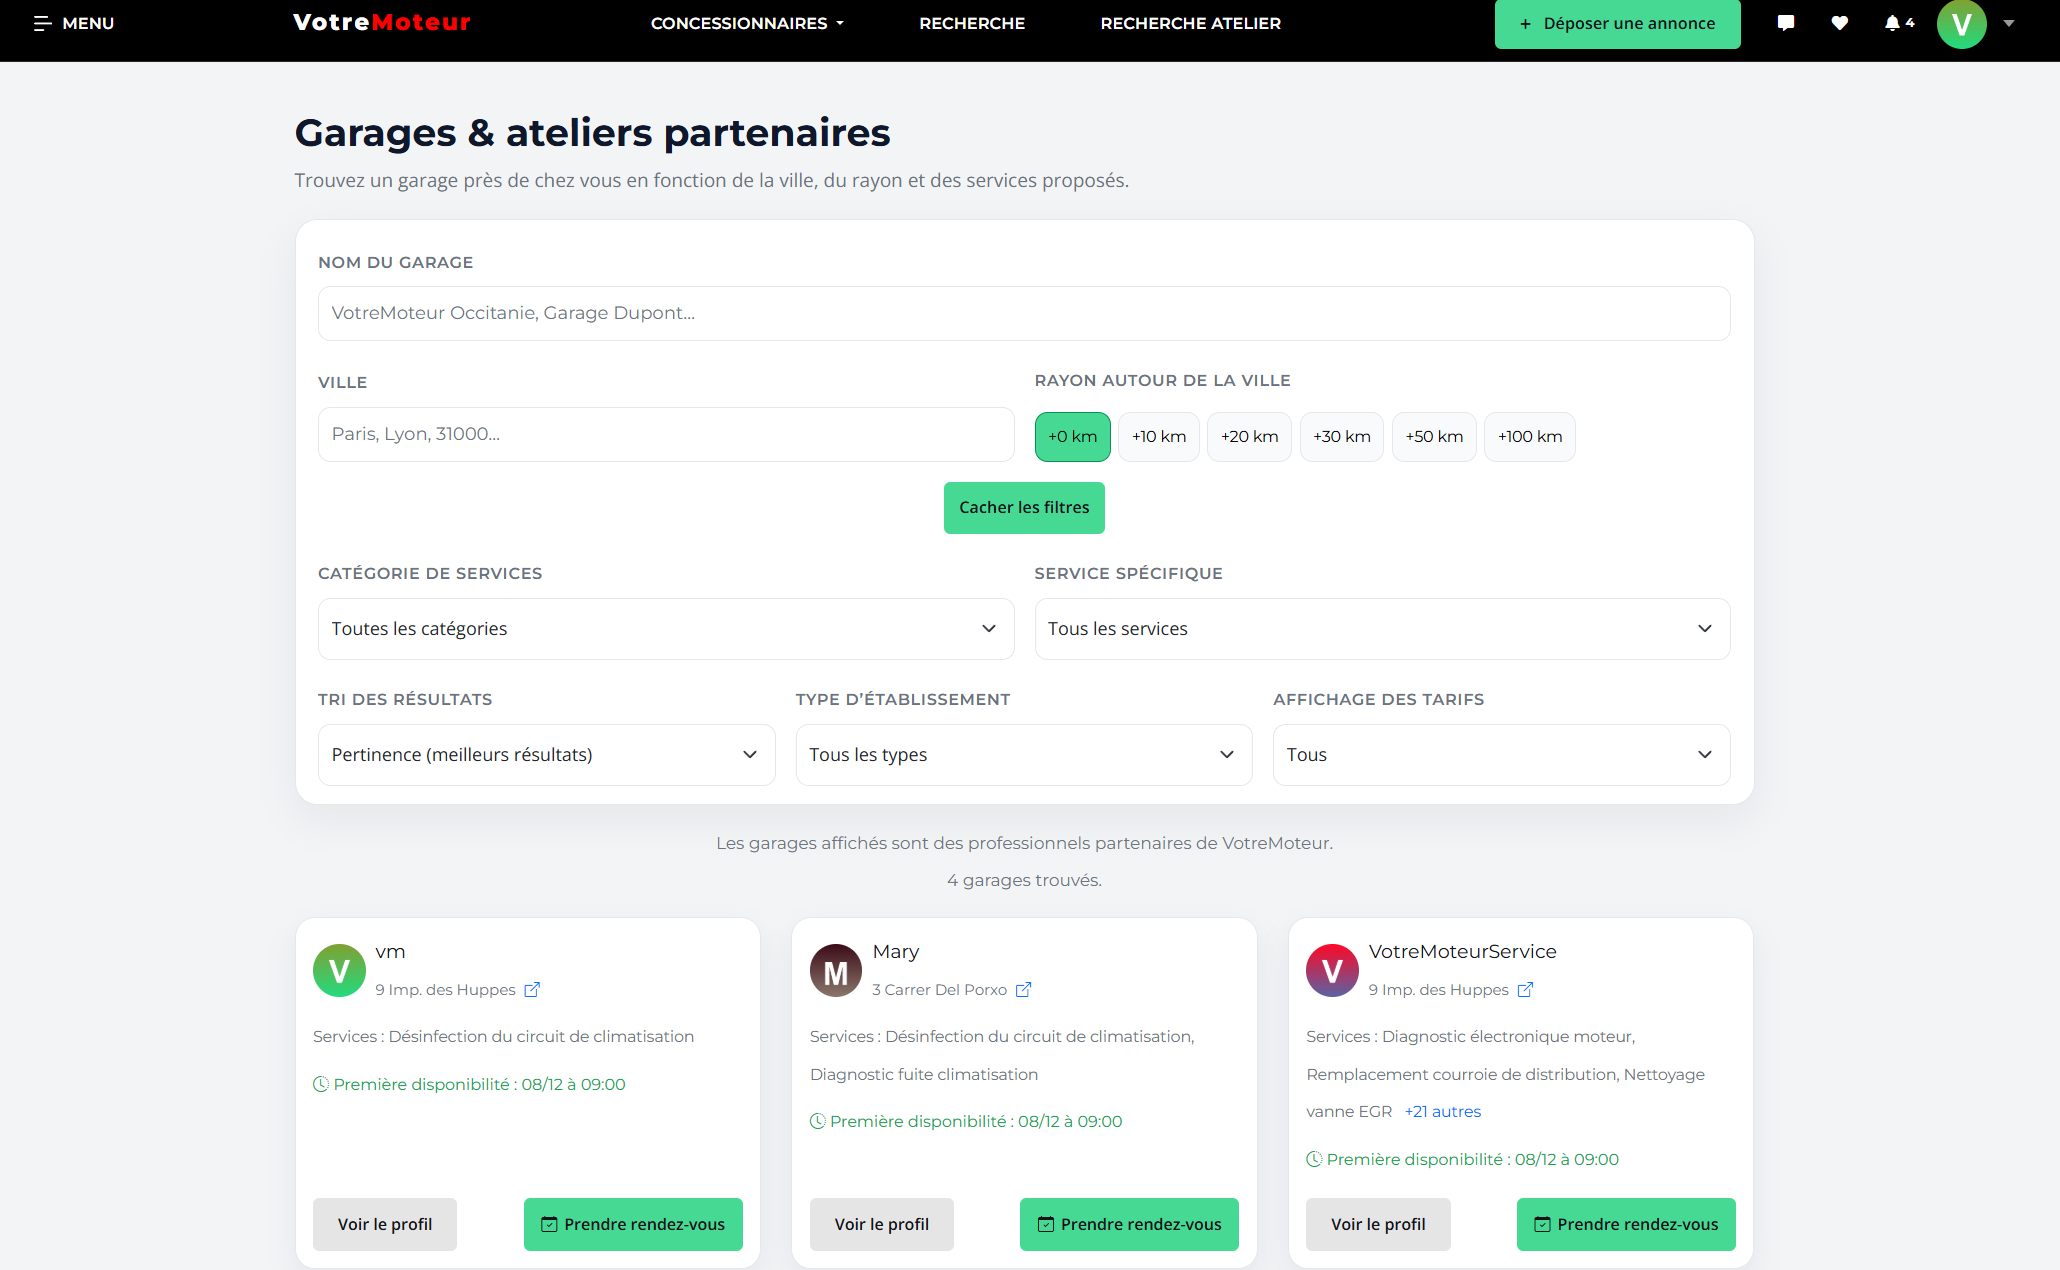The height and width of the screenshot is (1270, 2060).
Task: Open the CONCESSIONNAIRES menu
Action: coord(747,23)
